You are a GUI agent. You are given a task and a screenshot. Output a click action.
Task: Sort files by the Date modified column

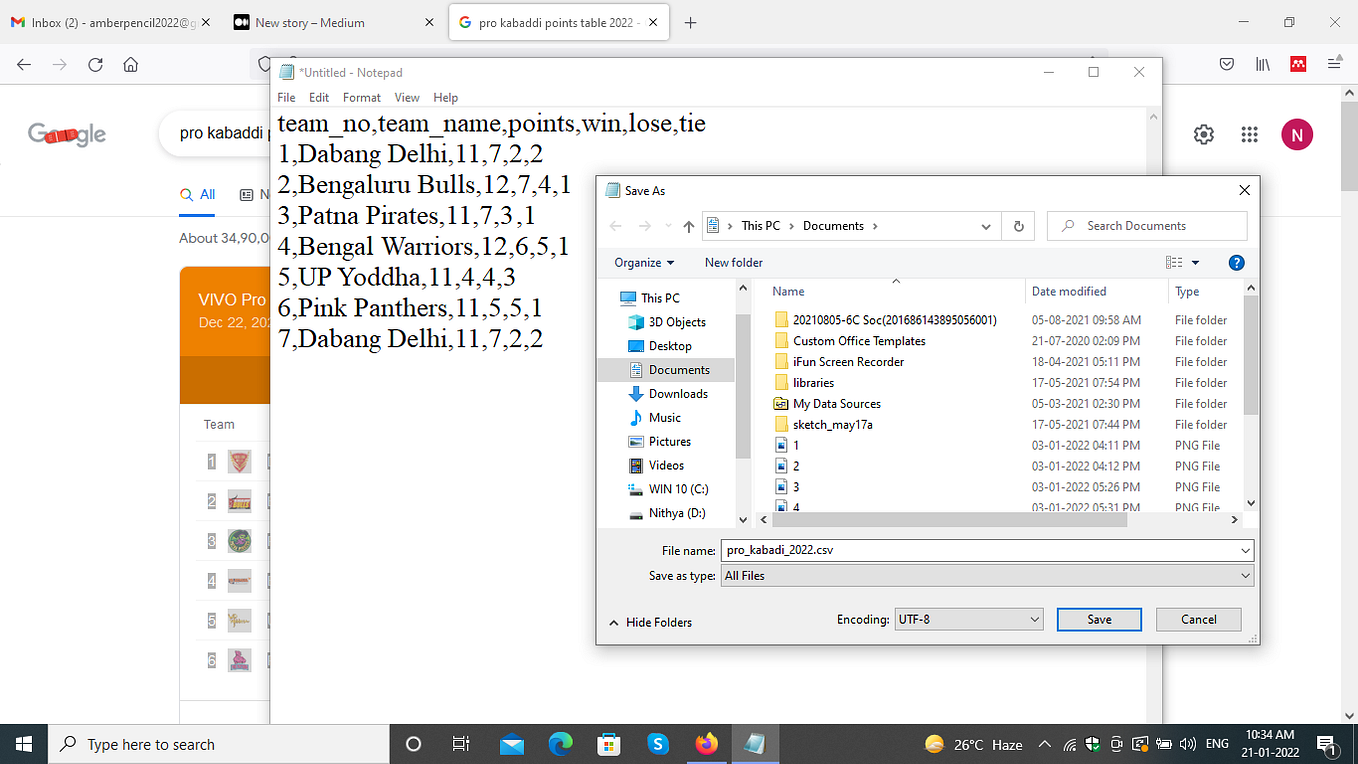(1069, 291)
